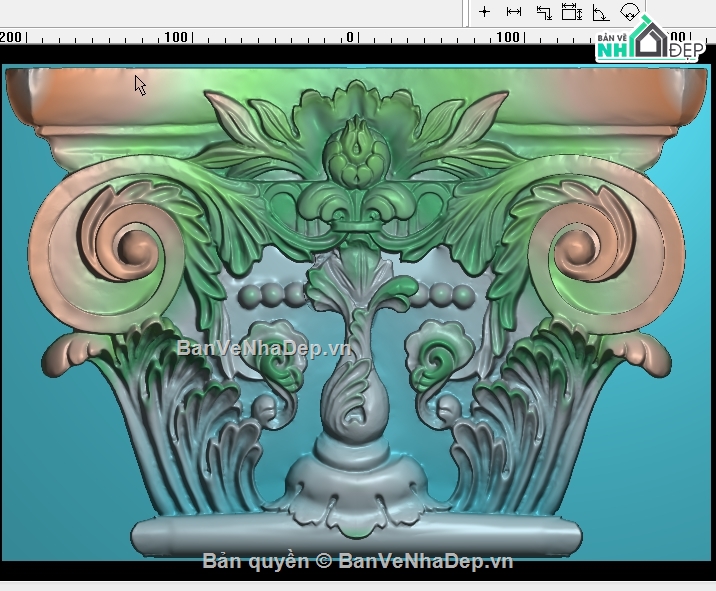Click the left row of carved beads
The height and width of the screenshot is (591, 716).
click(x=272, y=295)
